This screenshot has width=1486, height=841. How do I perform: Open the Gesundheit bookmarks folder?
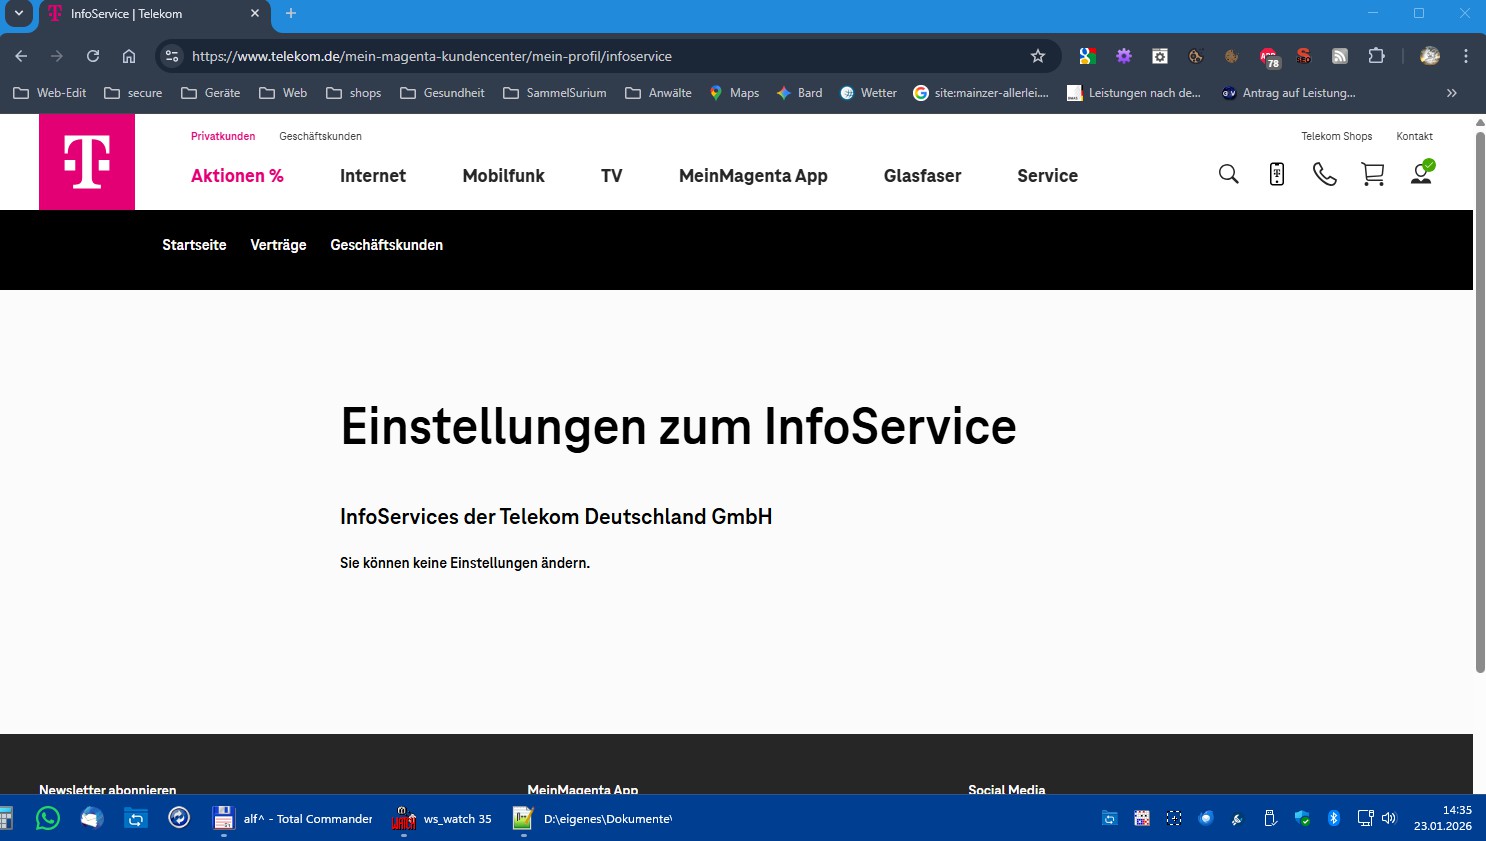pyautogui.click(x=442, y=93)
